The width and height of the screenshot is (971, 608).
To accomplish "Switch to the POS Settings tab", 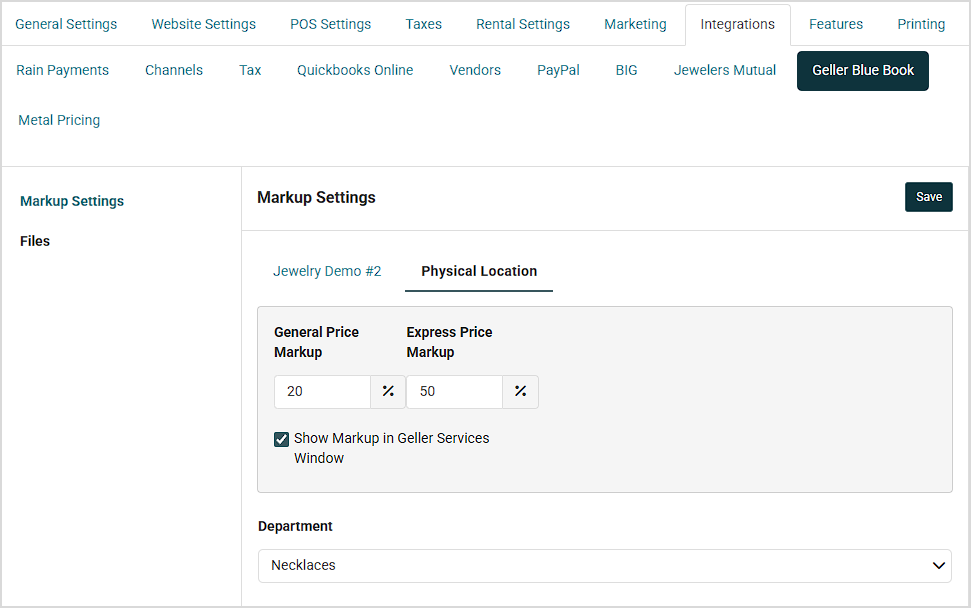I will [x=331, y=24].
